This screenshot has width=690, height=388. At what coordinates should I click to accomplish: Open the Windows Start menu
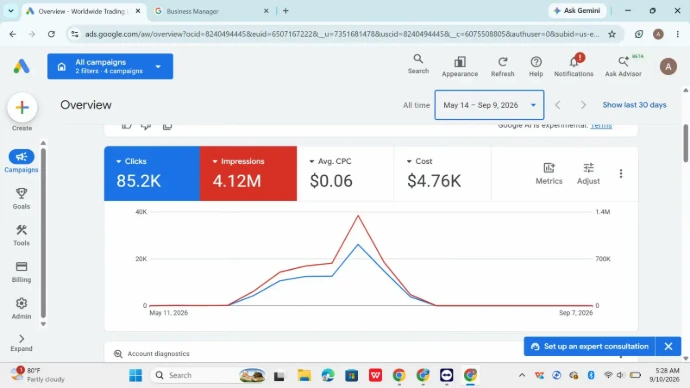[136, 375]
